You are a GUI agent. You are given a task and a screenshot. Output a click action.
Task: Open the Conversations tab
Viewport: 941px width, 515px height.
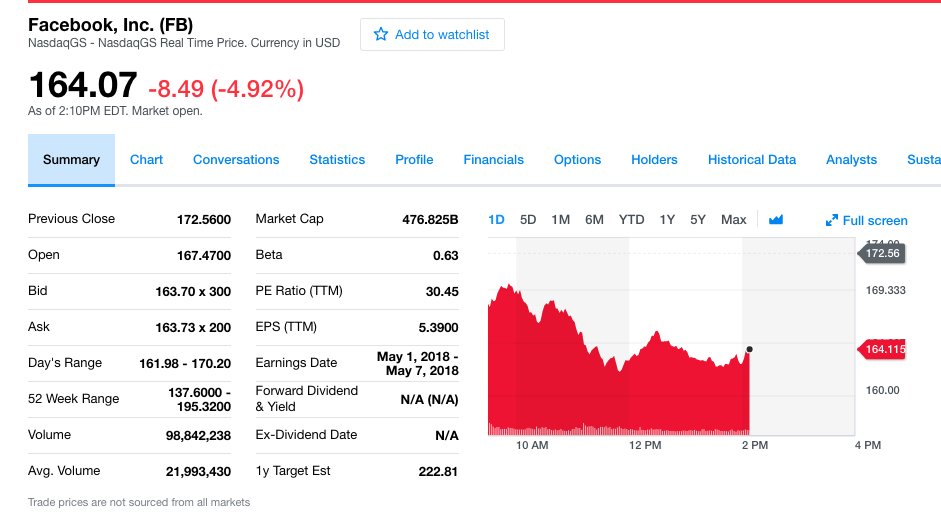[236, 160]
